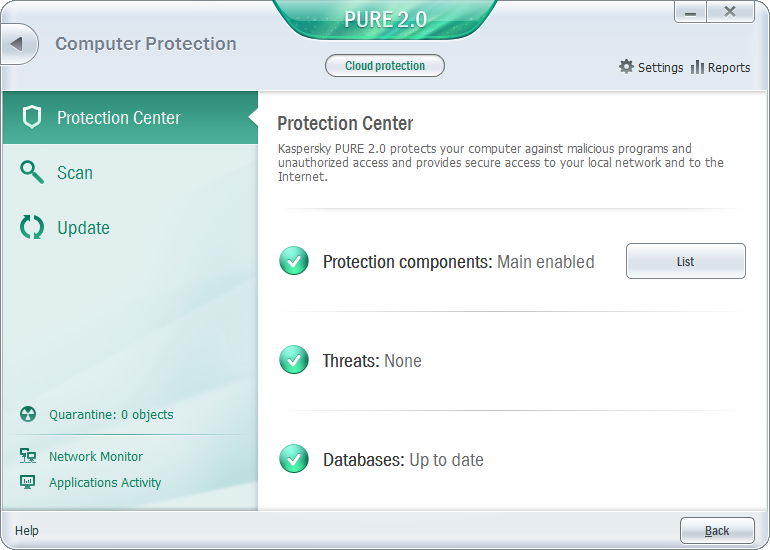
Task: Select the Protection Center sidebar item
Action: coord(118,118)
